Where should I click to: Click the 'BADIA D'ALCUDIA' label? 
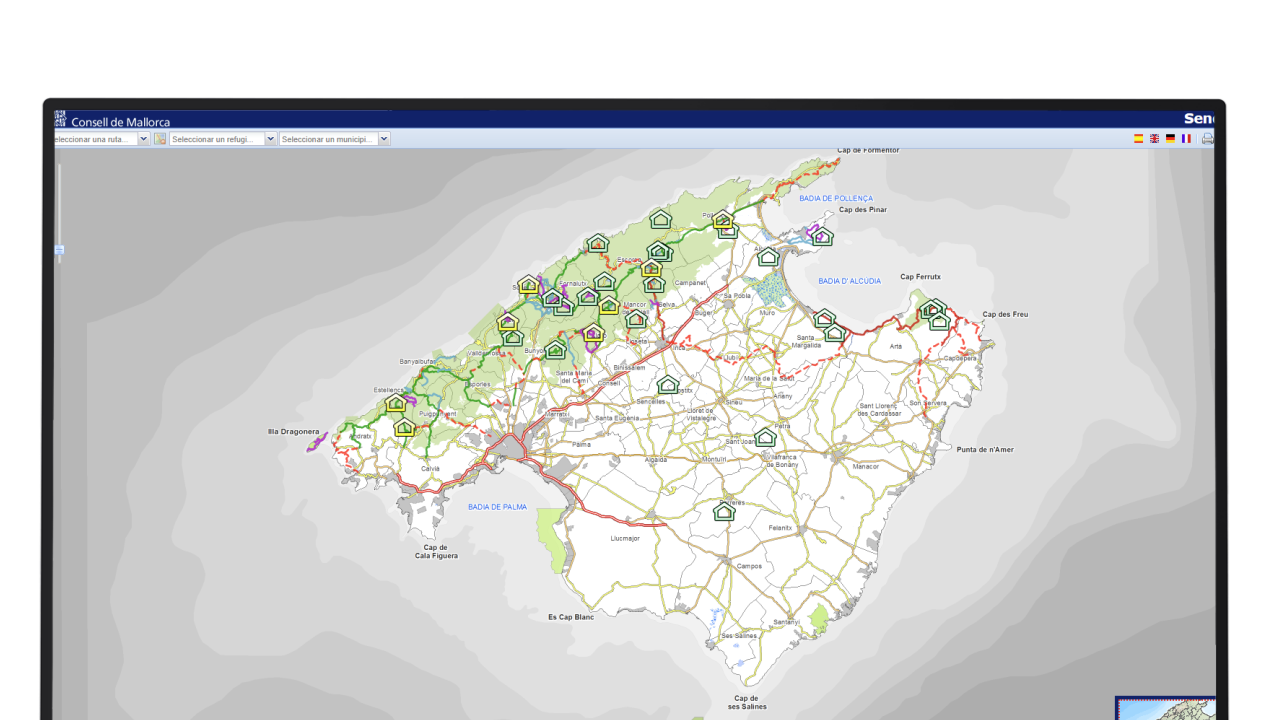(849, 281)
